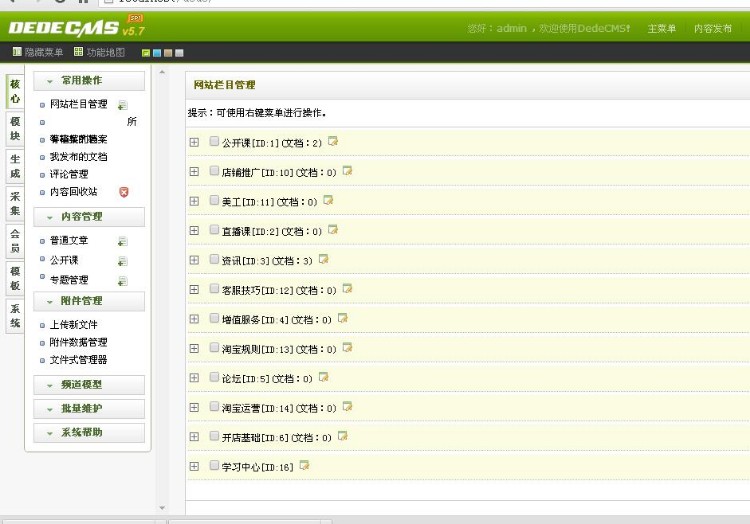
Task: Select the green theme color swatch
Action: click(146, 53)
